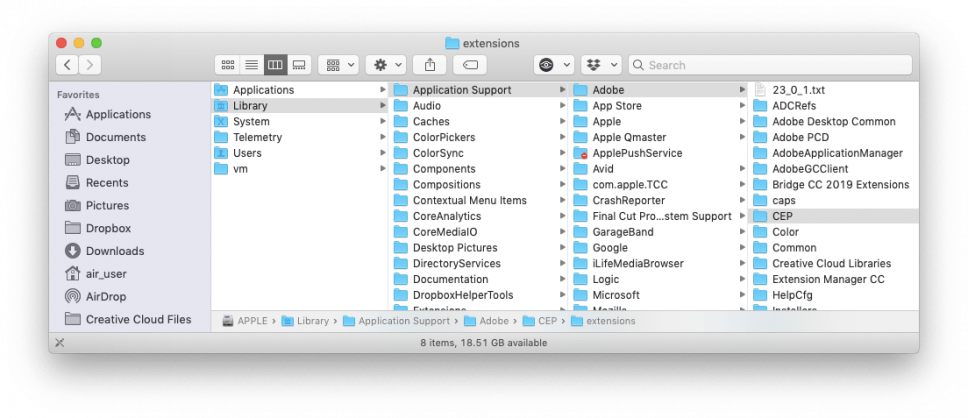Select Creative Cloud Libraries folder

pyautogui.click(x=834, y=264)
